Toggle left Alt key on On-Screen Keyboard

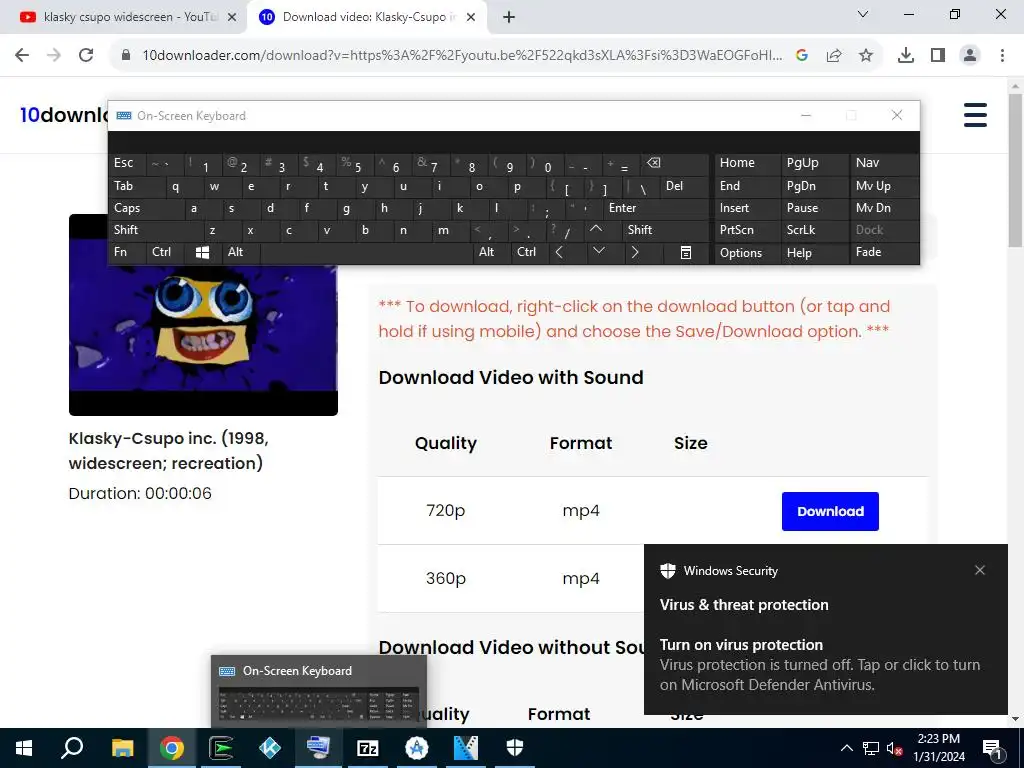coord(242,252)
